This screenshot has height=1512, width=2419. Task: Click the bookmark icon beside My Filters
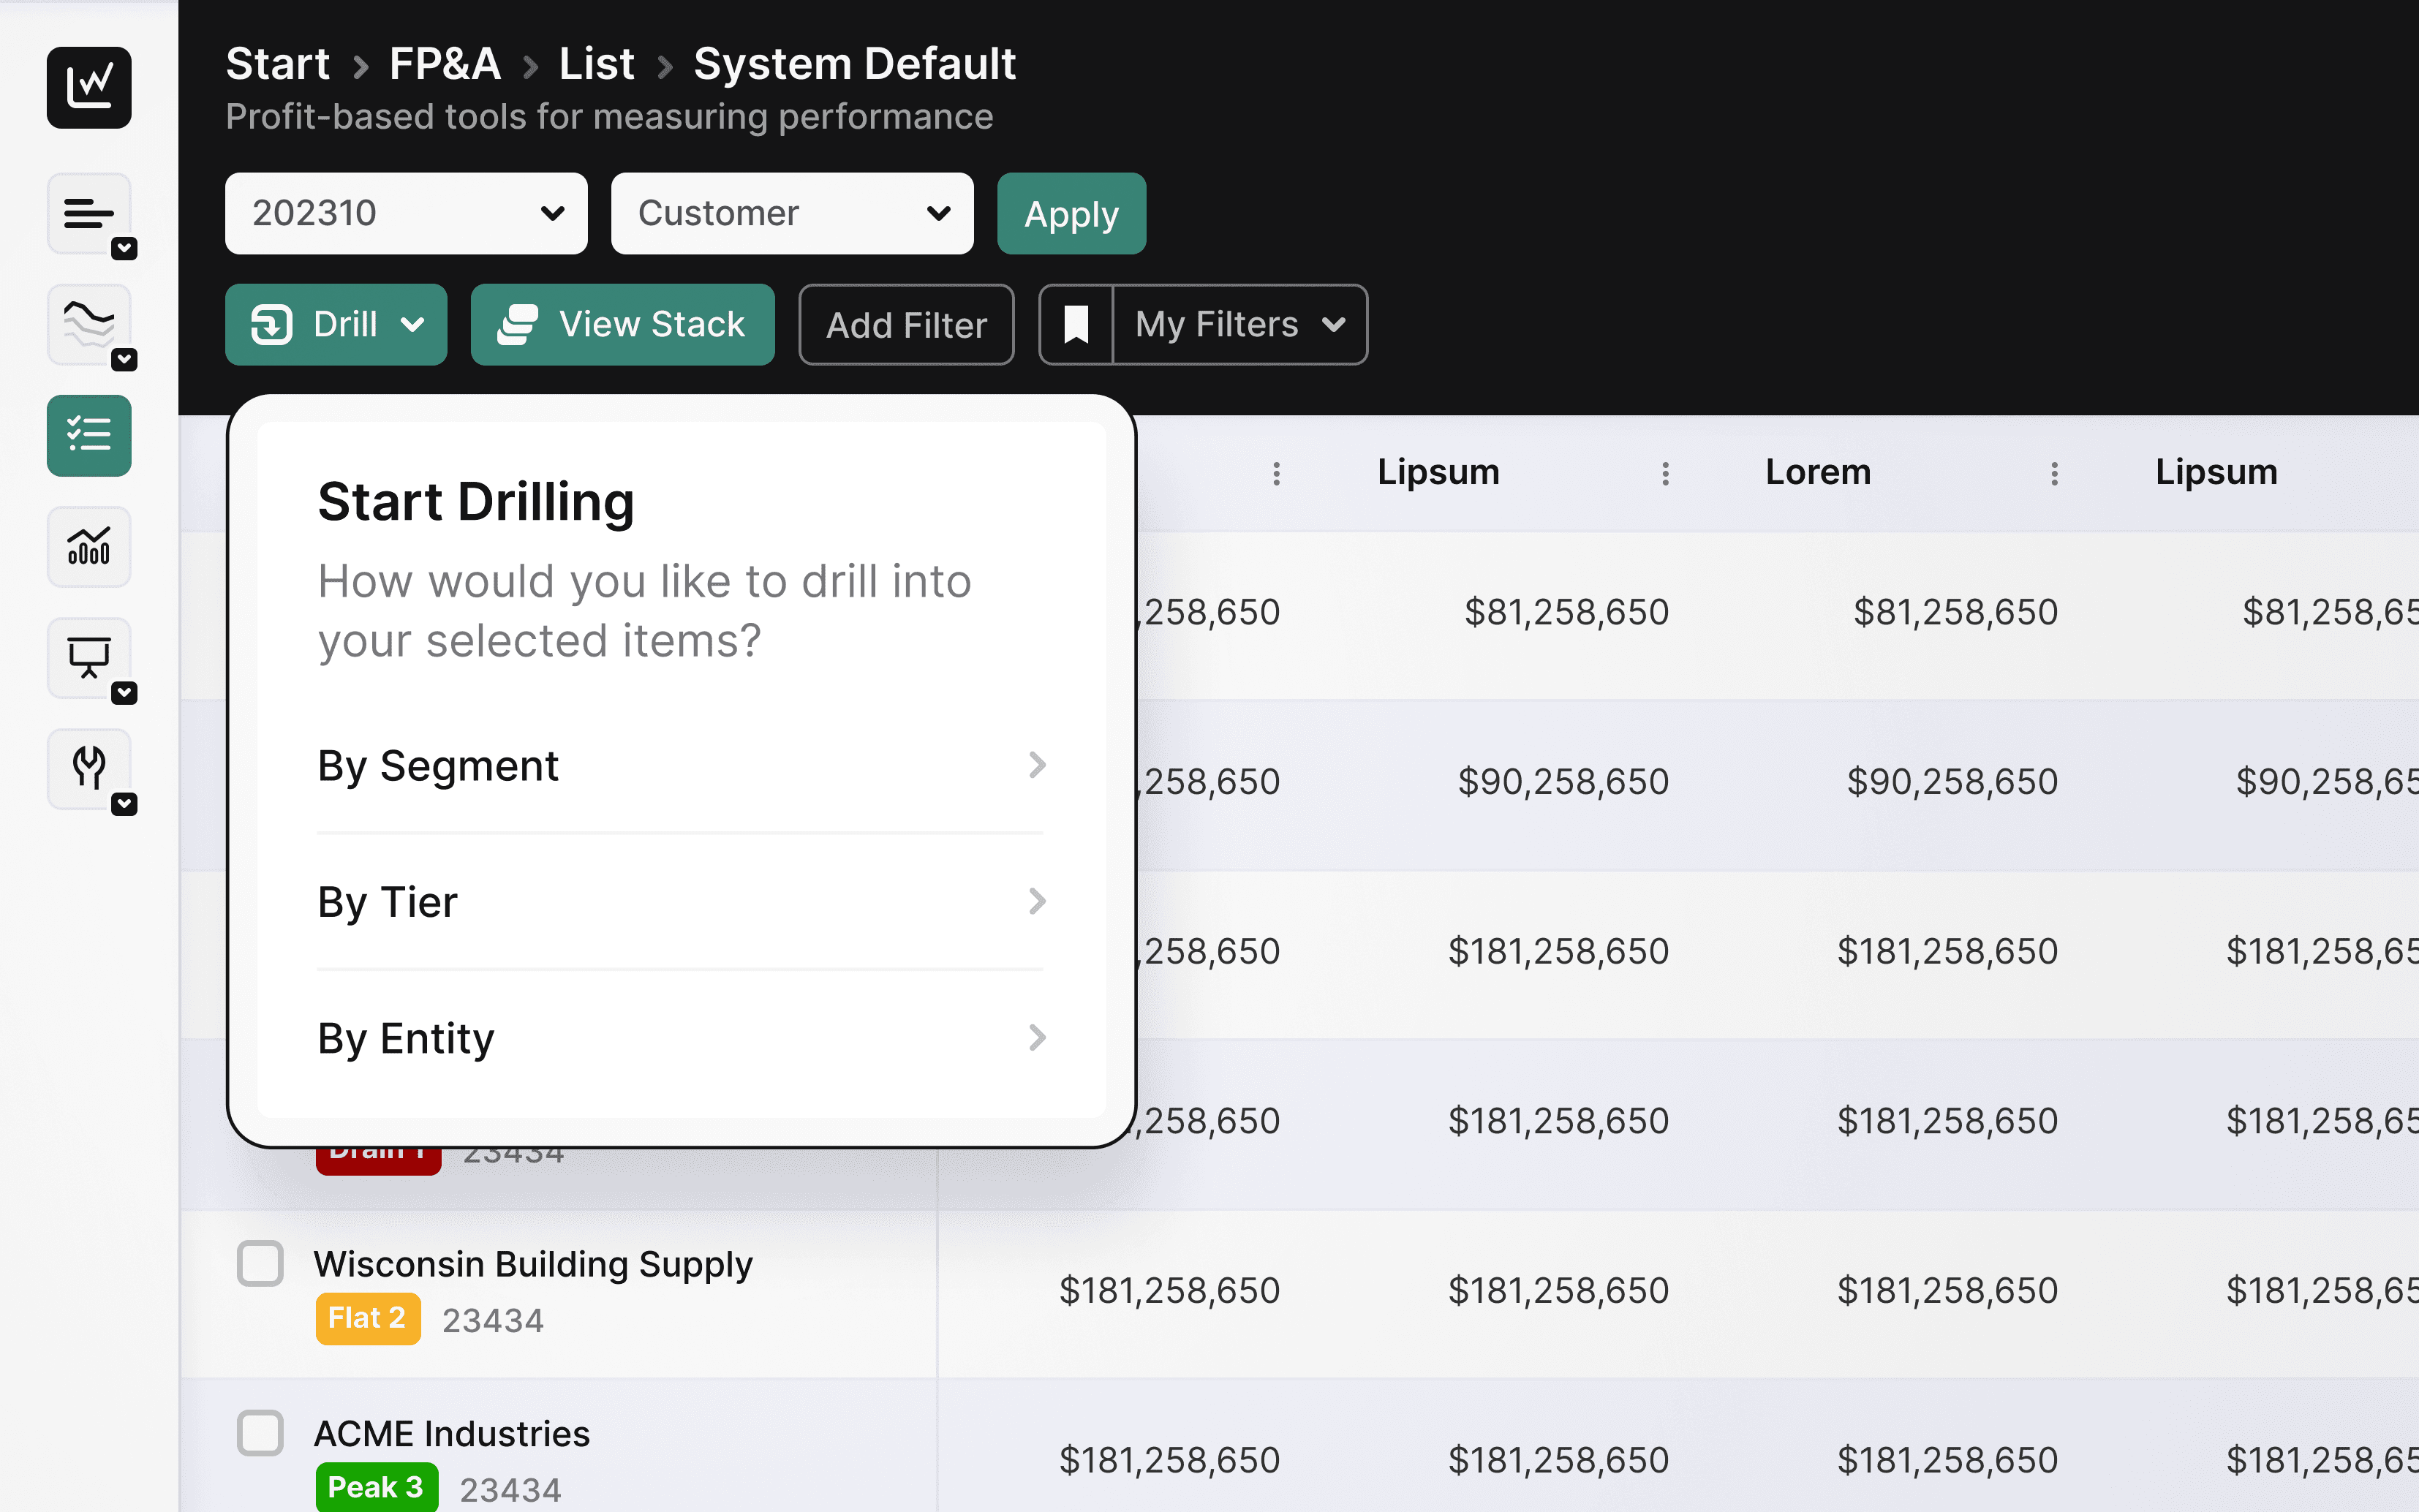[1076, 324]
